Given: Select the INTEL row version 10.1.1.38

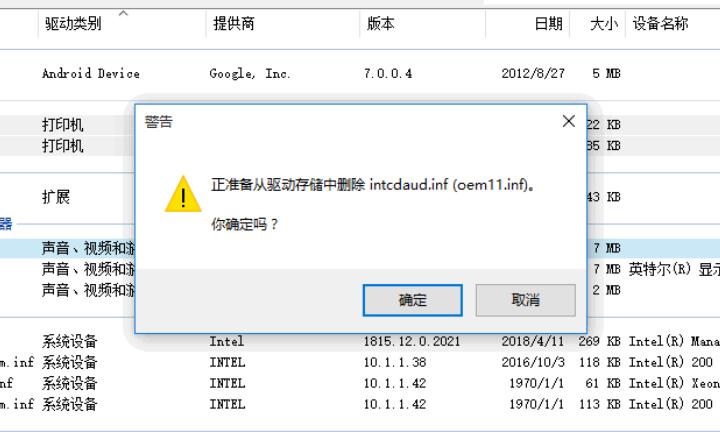Looking at the screenshot, I should [x=360, y=362].
